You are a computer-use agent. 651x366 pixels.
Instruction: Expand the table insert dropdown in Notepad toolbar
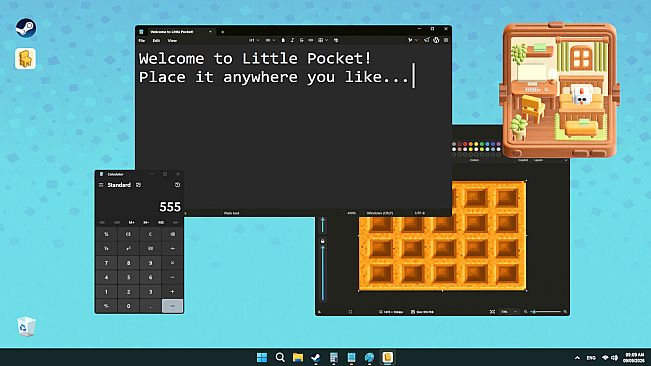pyautogui.click(x=323, y=40)
